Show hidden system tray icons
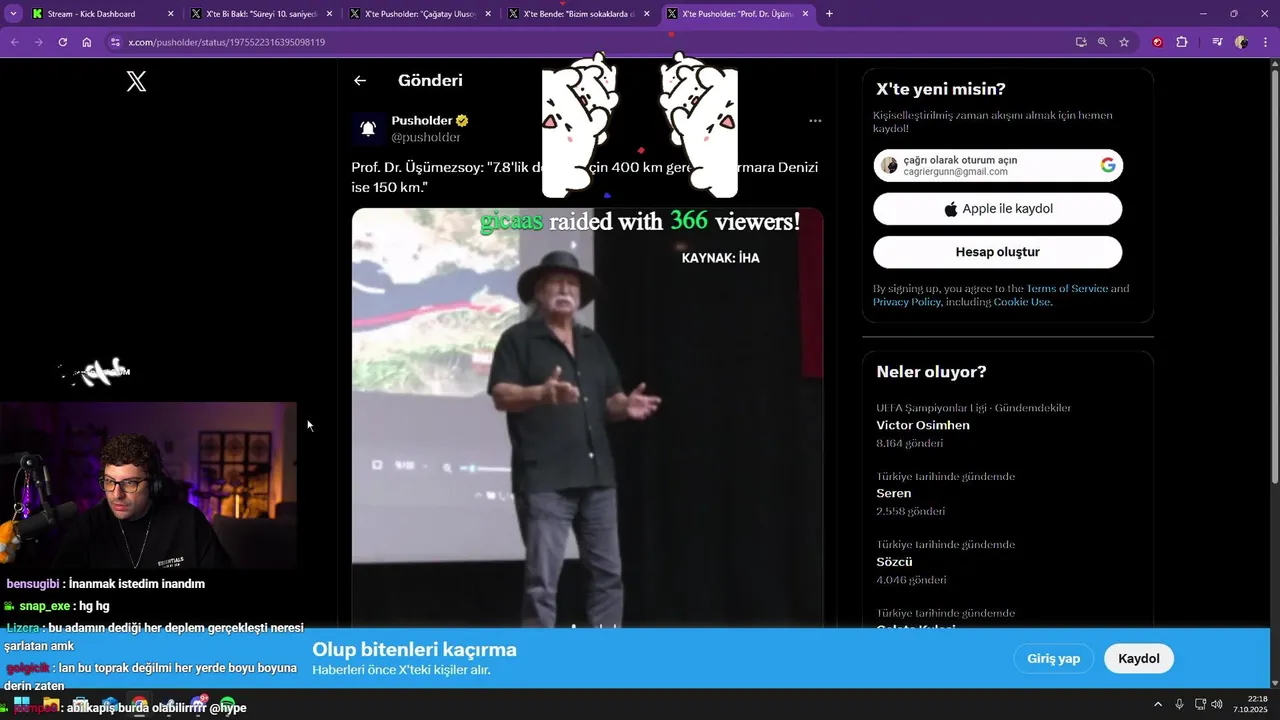This screenshot has width=1280, height=720. coord(1158,704)
